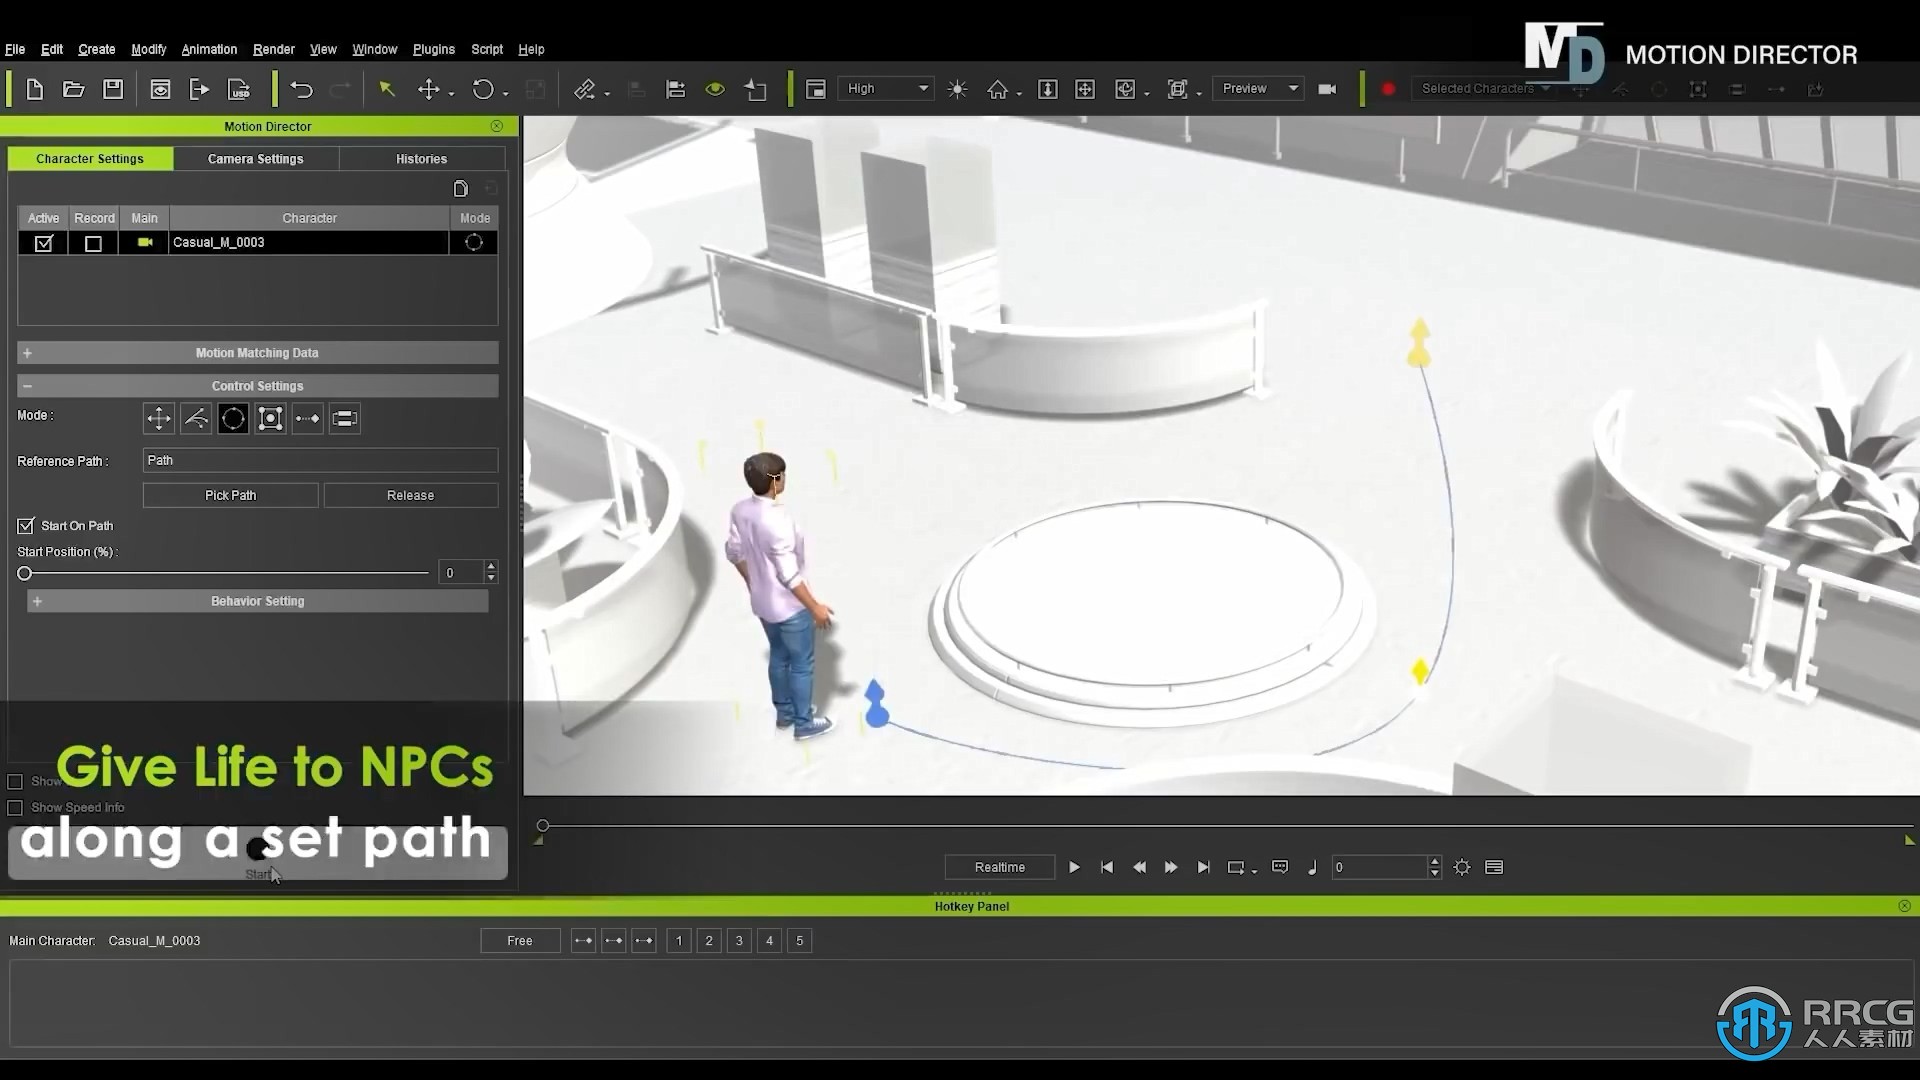
Task: Select the zone mode icon with frame
Action: 270,418
